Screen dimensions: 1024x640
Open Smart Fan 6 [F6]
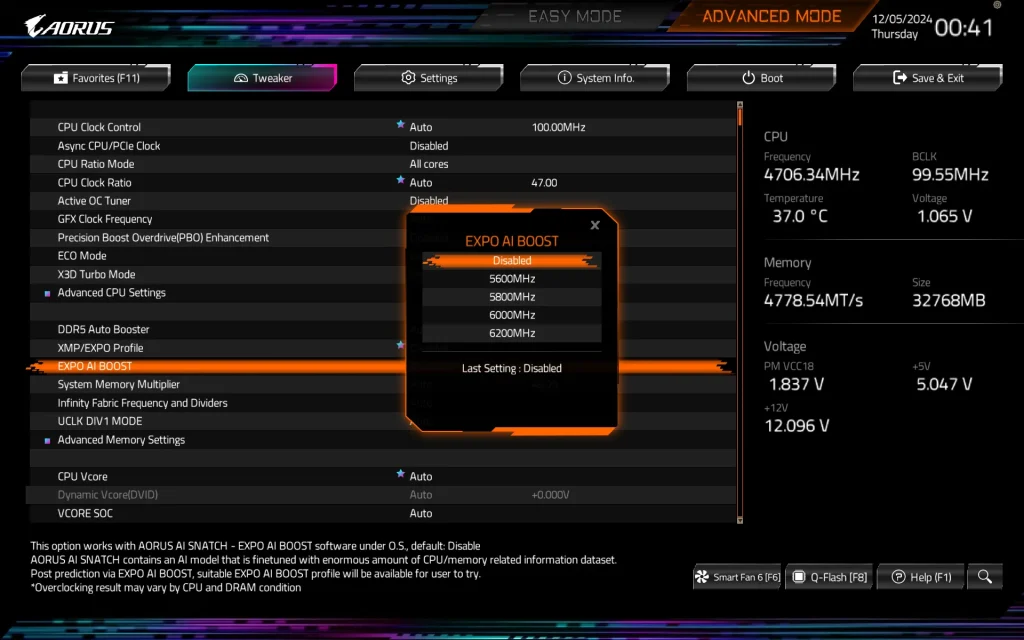tap(737, 577)
